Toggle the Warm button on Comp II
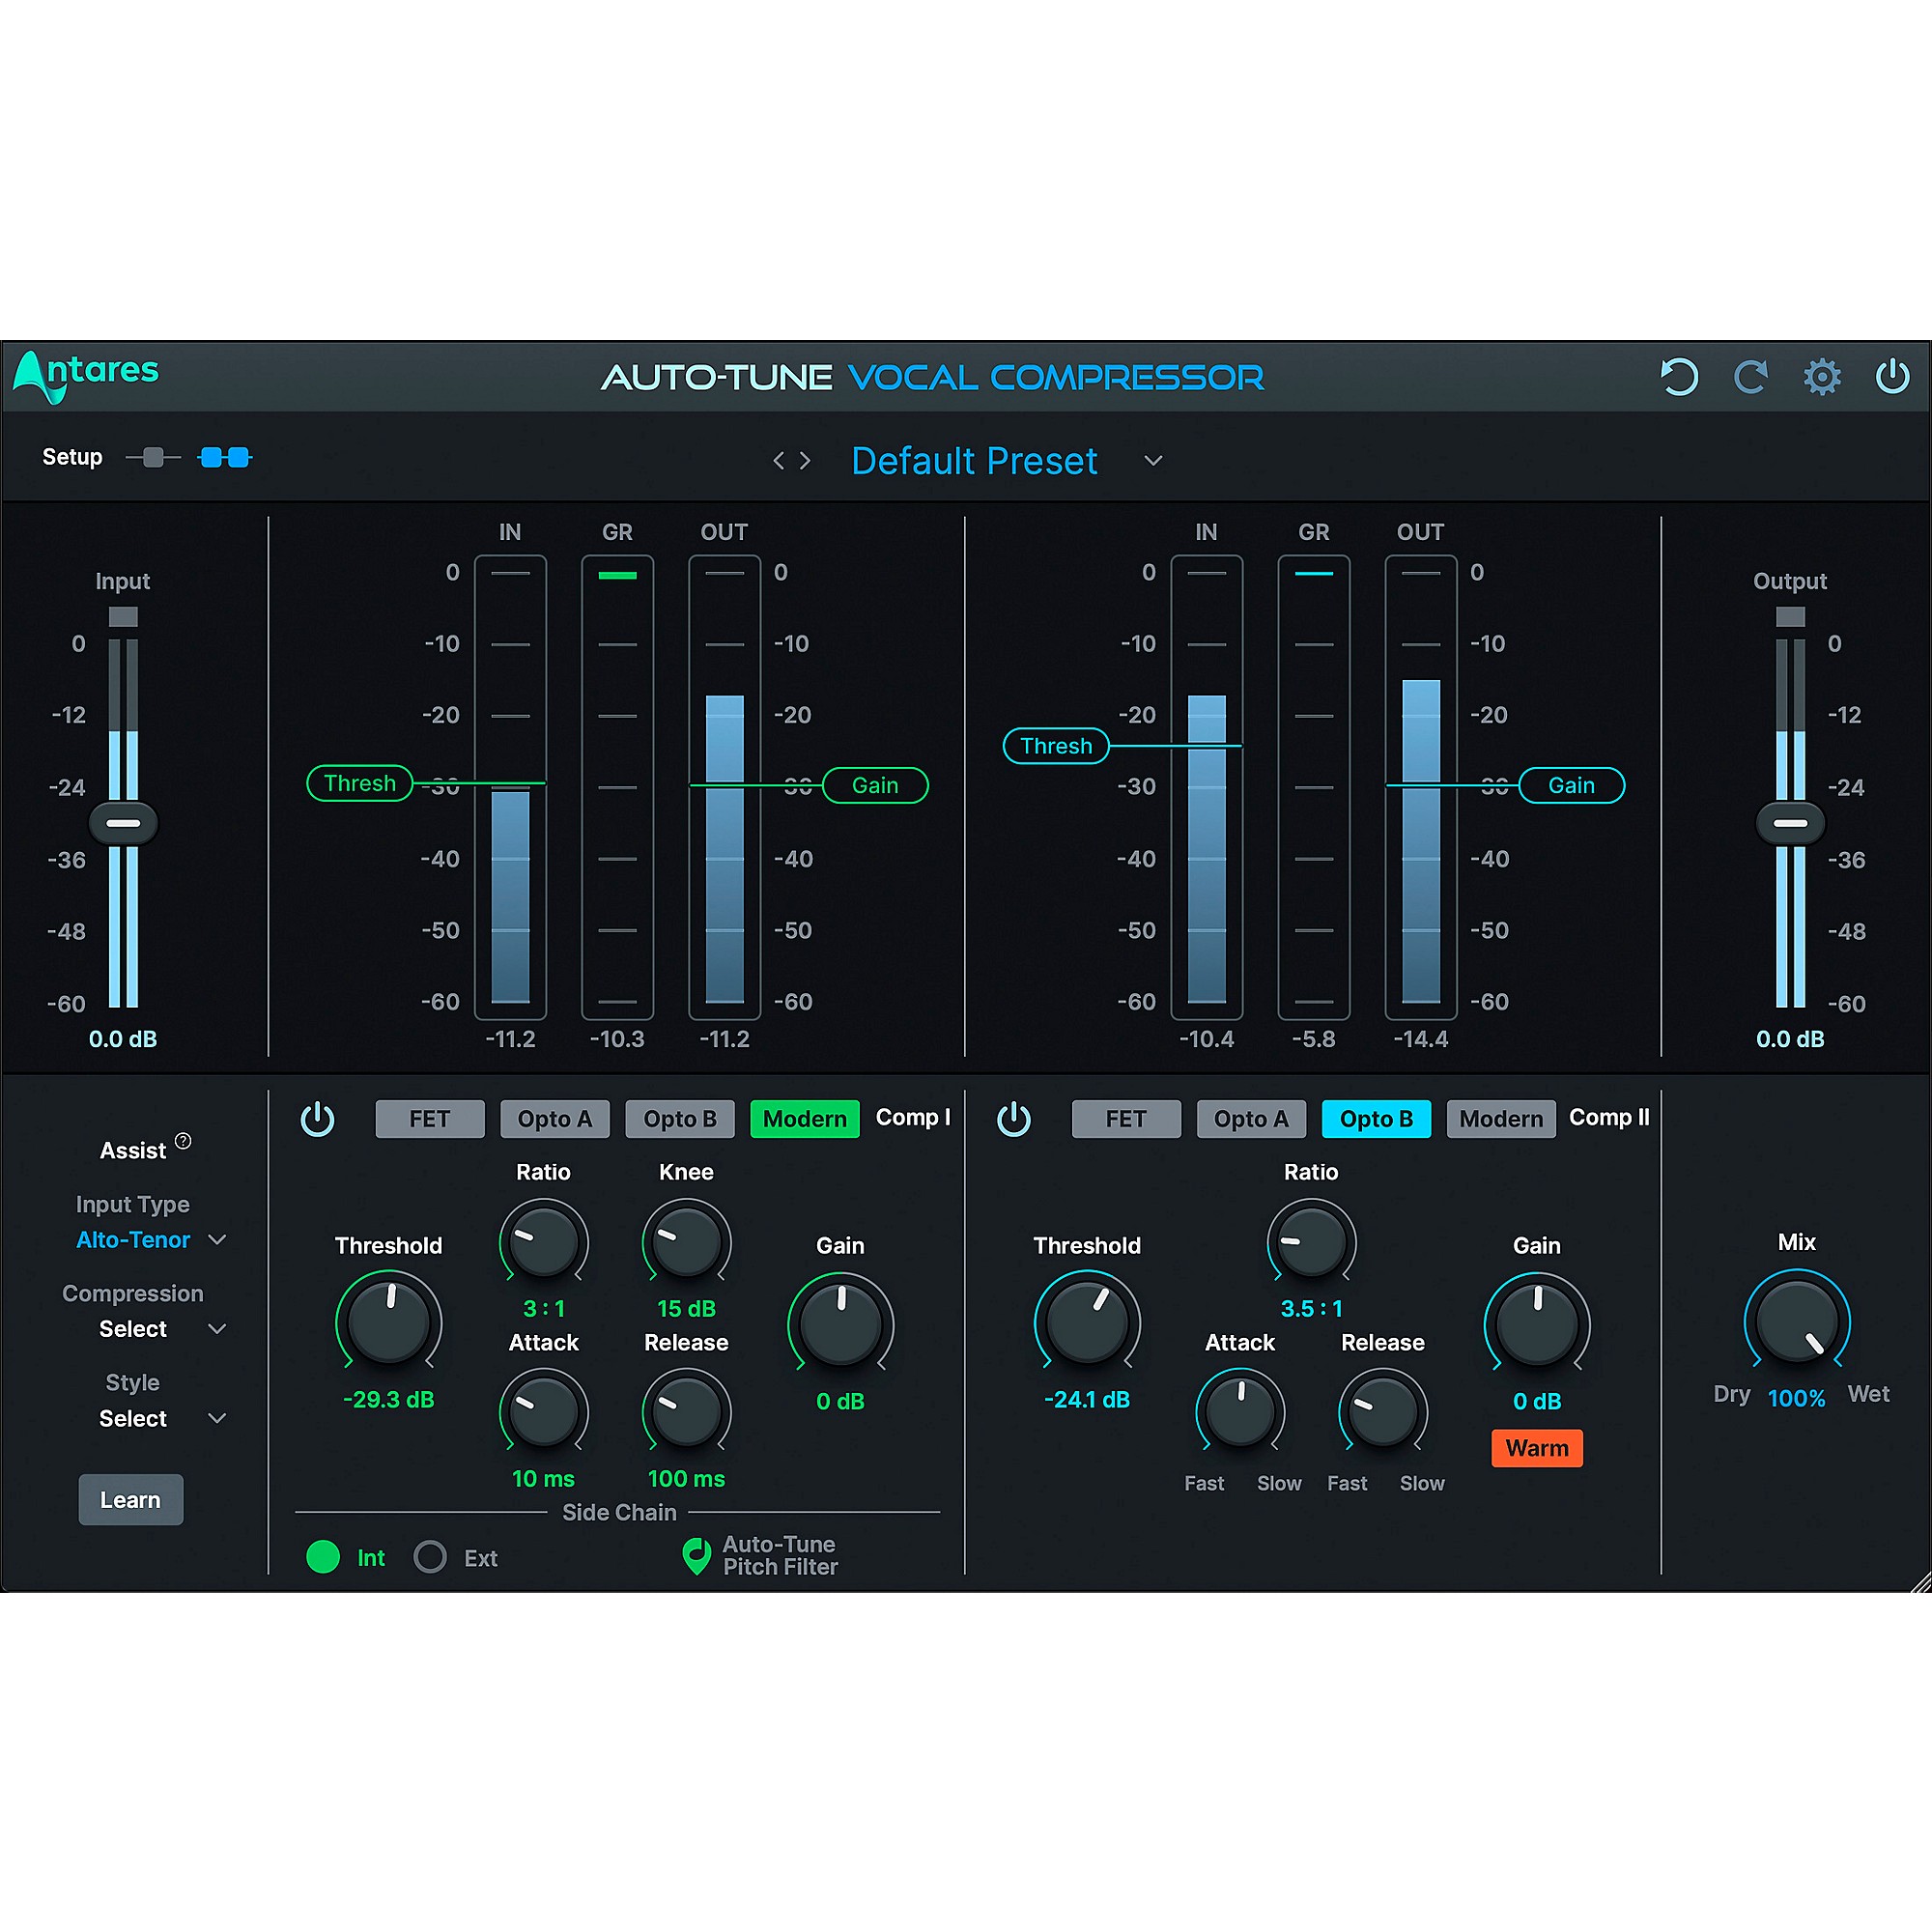Image resolution: width=1932 pixels, height=1932 pixels. [x=1537, y=1448]
